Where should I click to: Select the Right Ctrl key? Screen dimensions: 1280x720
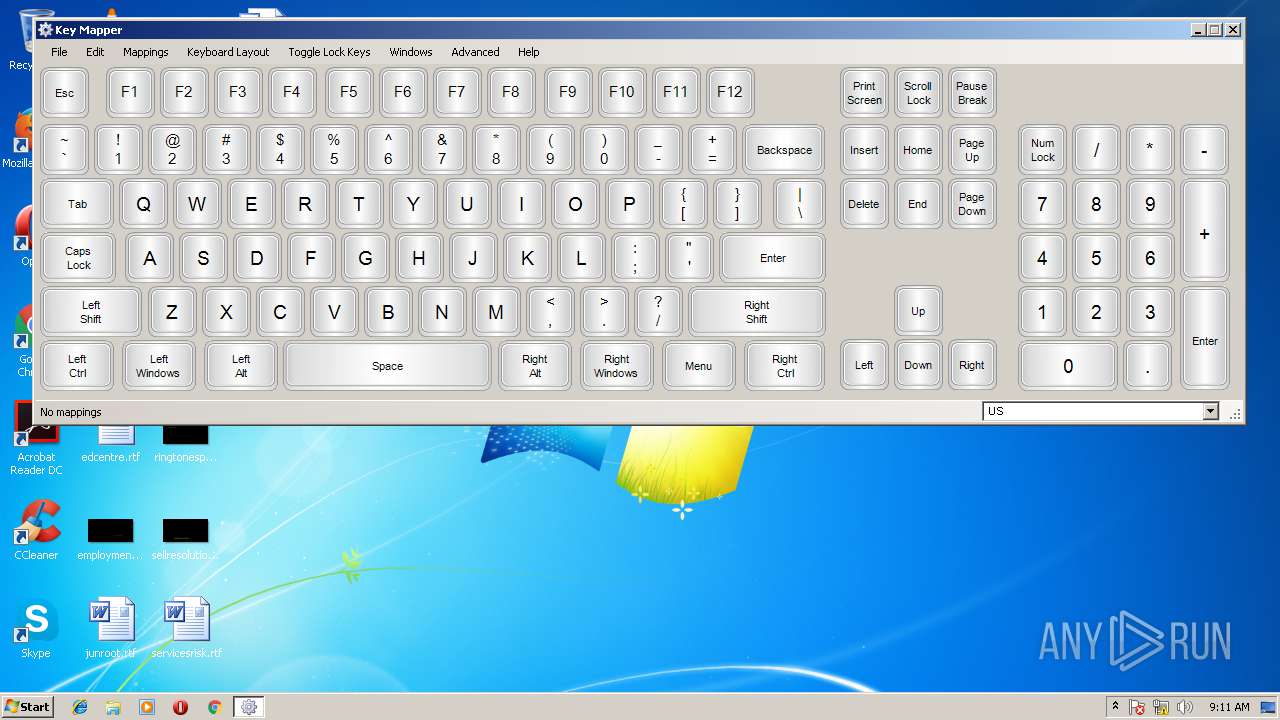(785, 366)
